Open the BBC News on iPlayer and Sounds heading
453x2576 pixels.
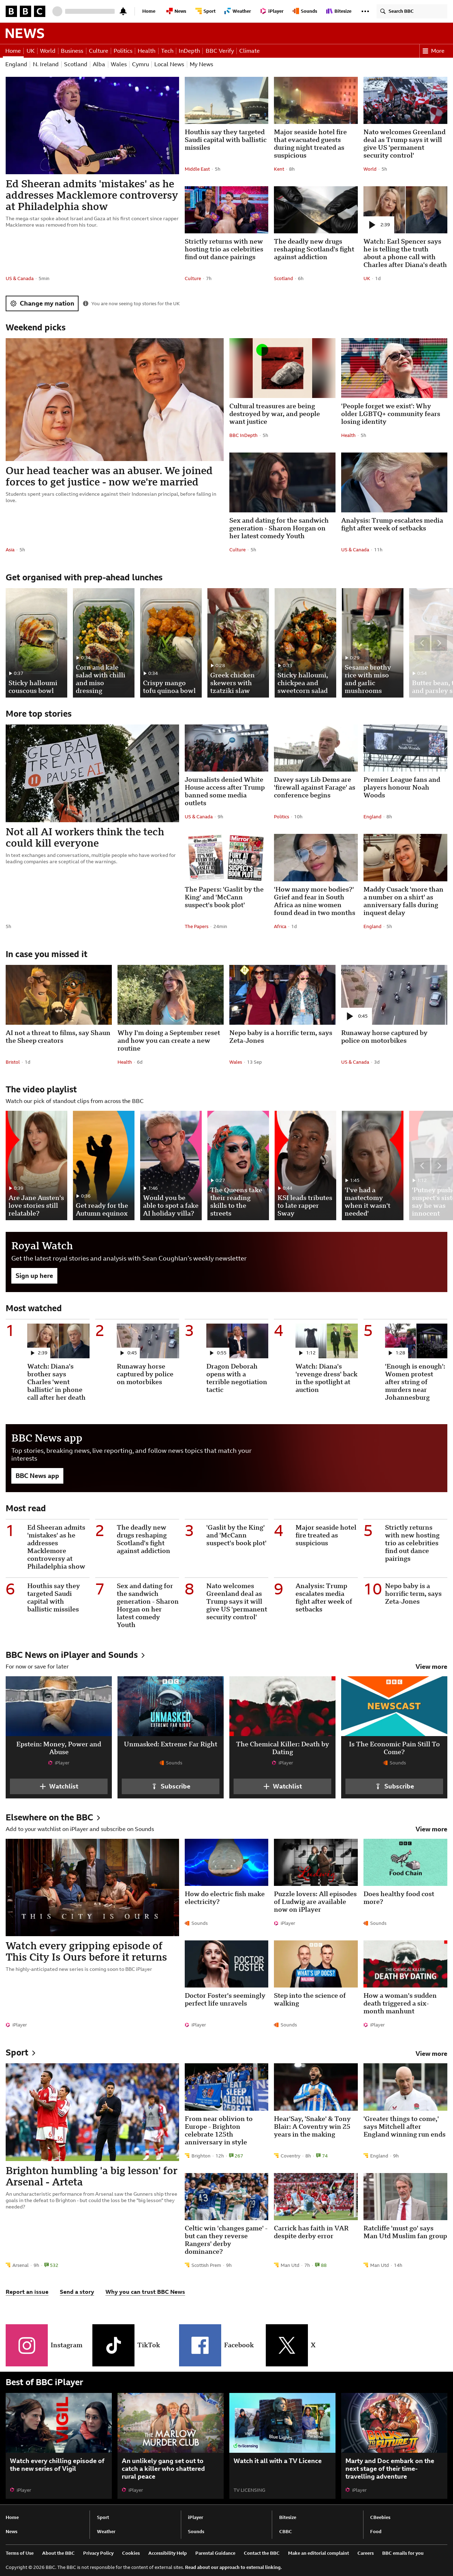click(x=75, y=1655)
